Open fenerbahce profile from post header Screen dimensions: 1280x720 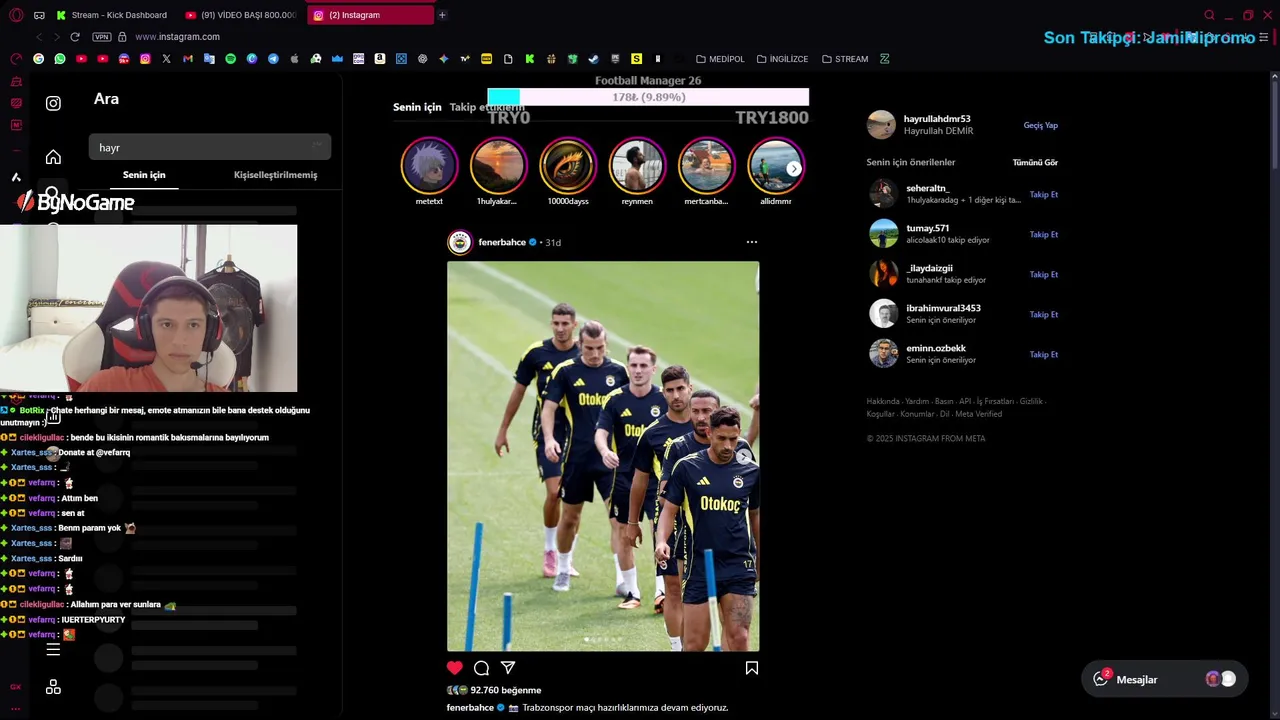tap(502, 242)
